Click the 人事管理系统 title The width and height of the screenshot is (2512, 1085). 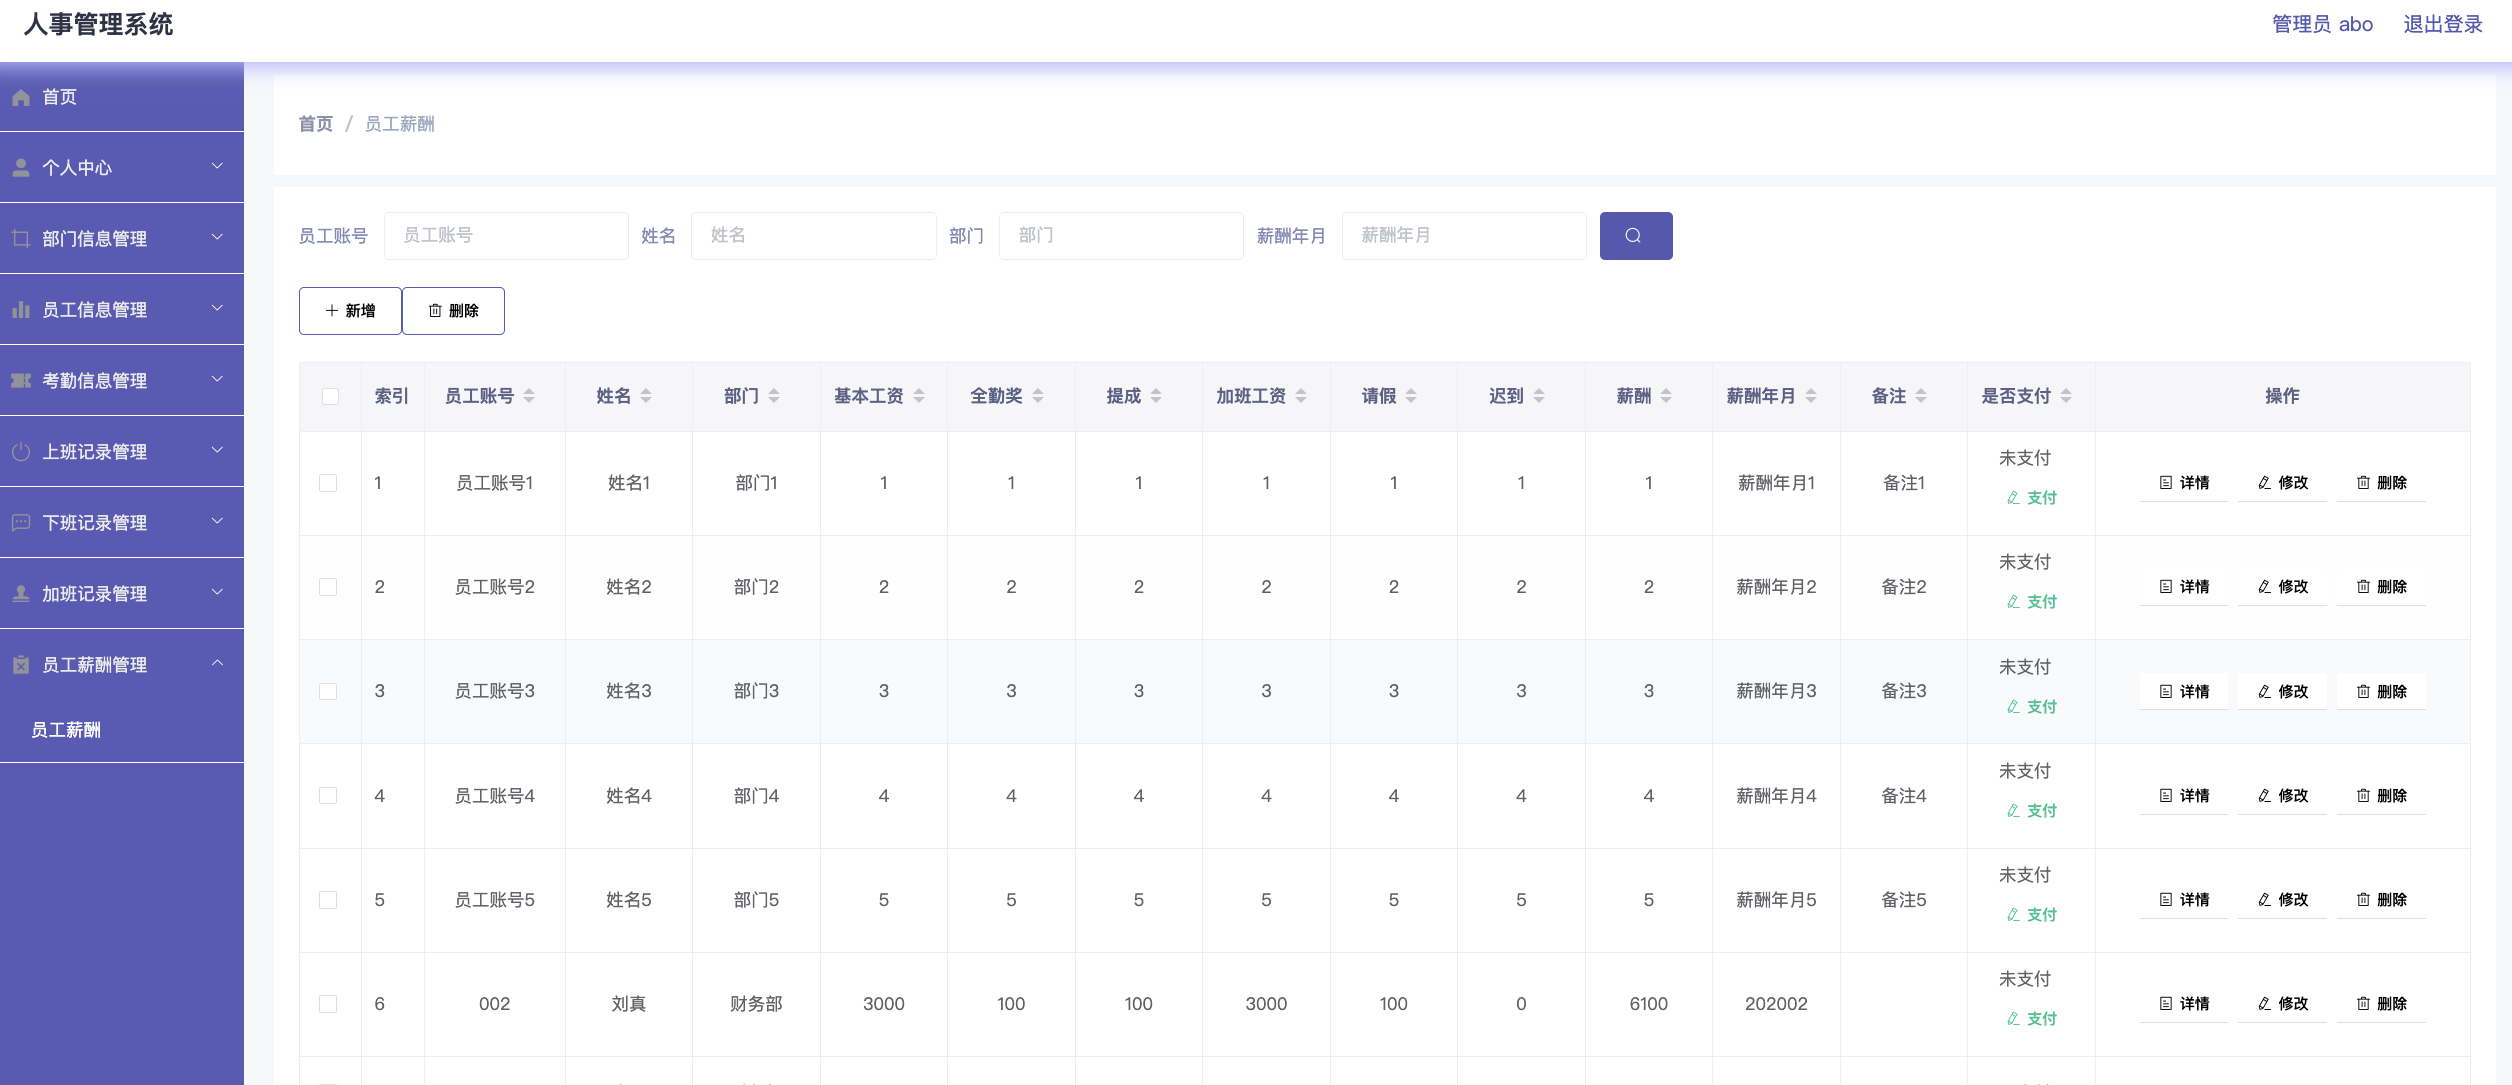click(x=98, y=25)
